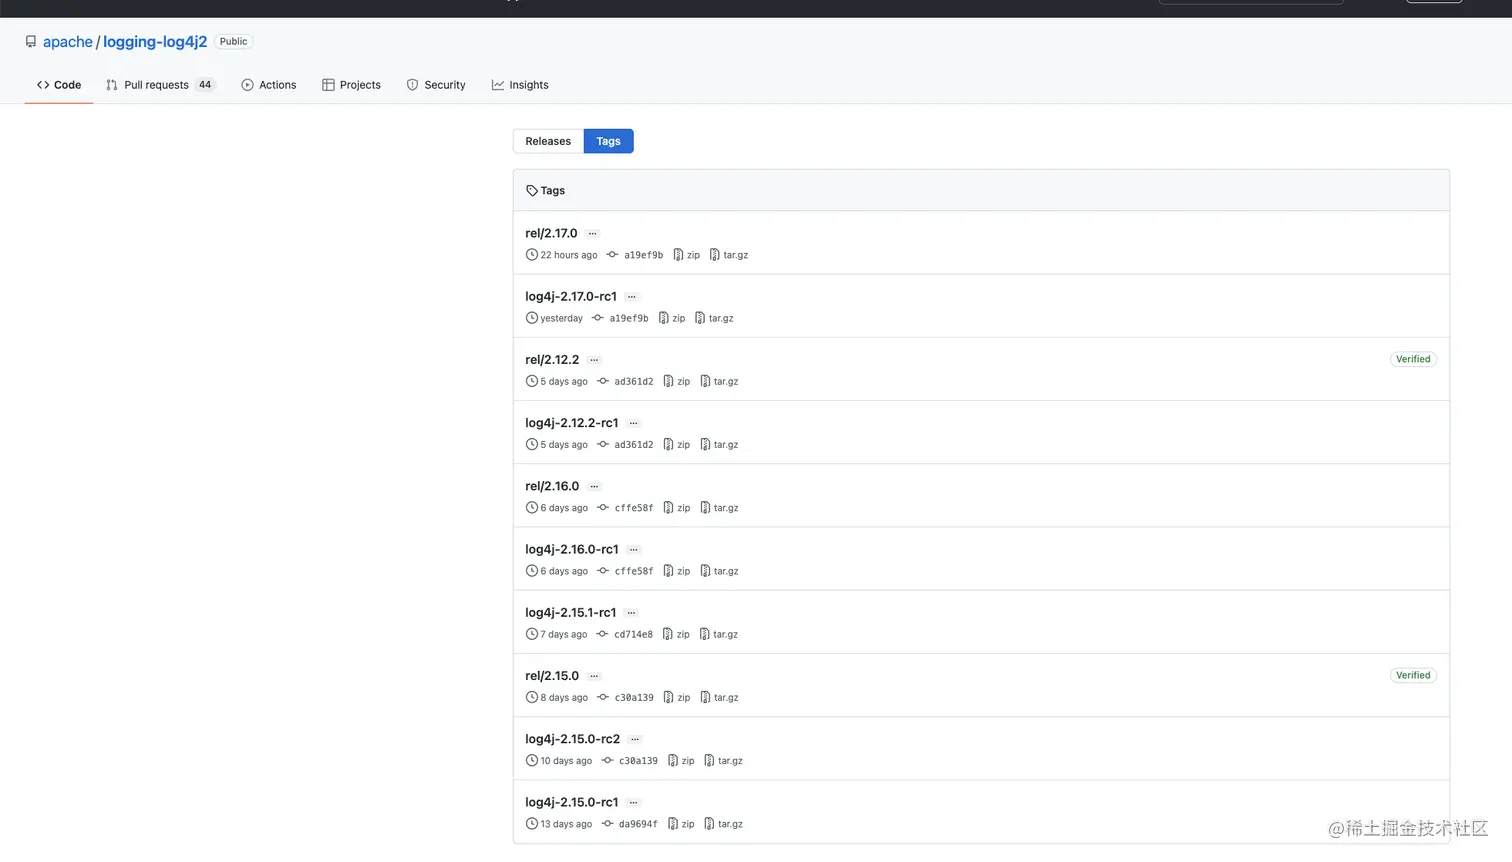This screenshot has height=862, width=1512.
Task: Click the repository book icon beside apache
Action: 31,42
